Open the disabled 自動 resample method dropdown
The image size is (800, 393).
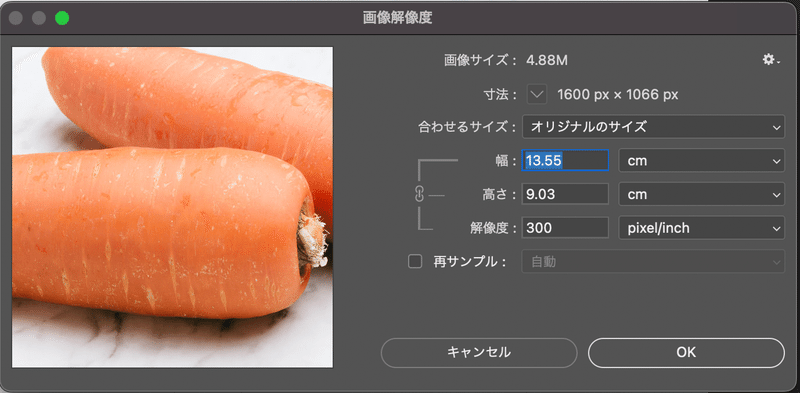[x=653, y=262]
